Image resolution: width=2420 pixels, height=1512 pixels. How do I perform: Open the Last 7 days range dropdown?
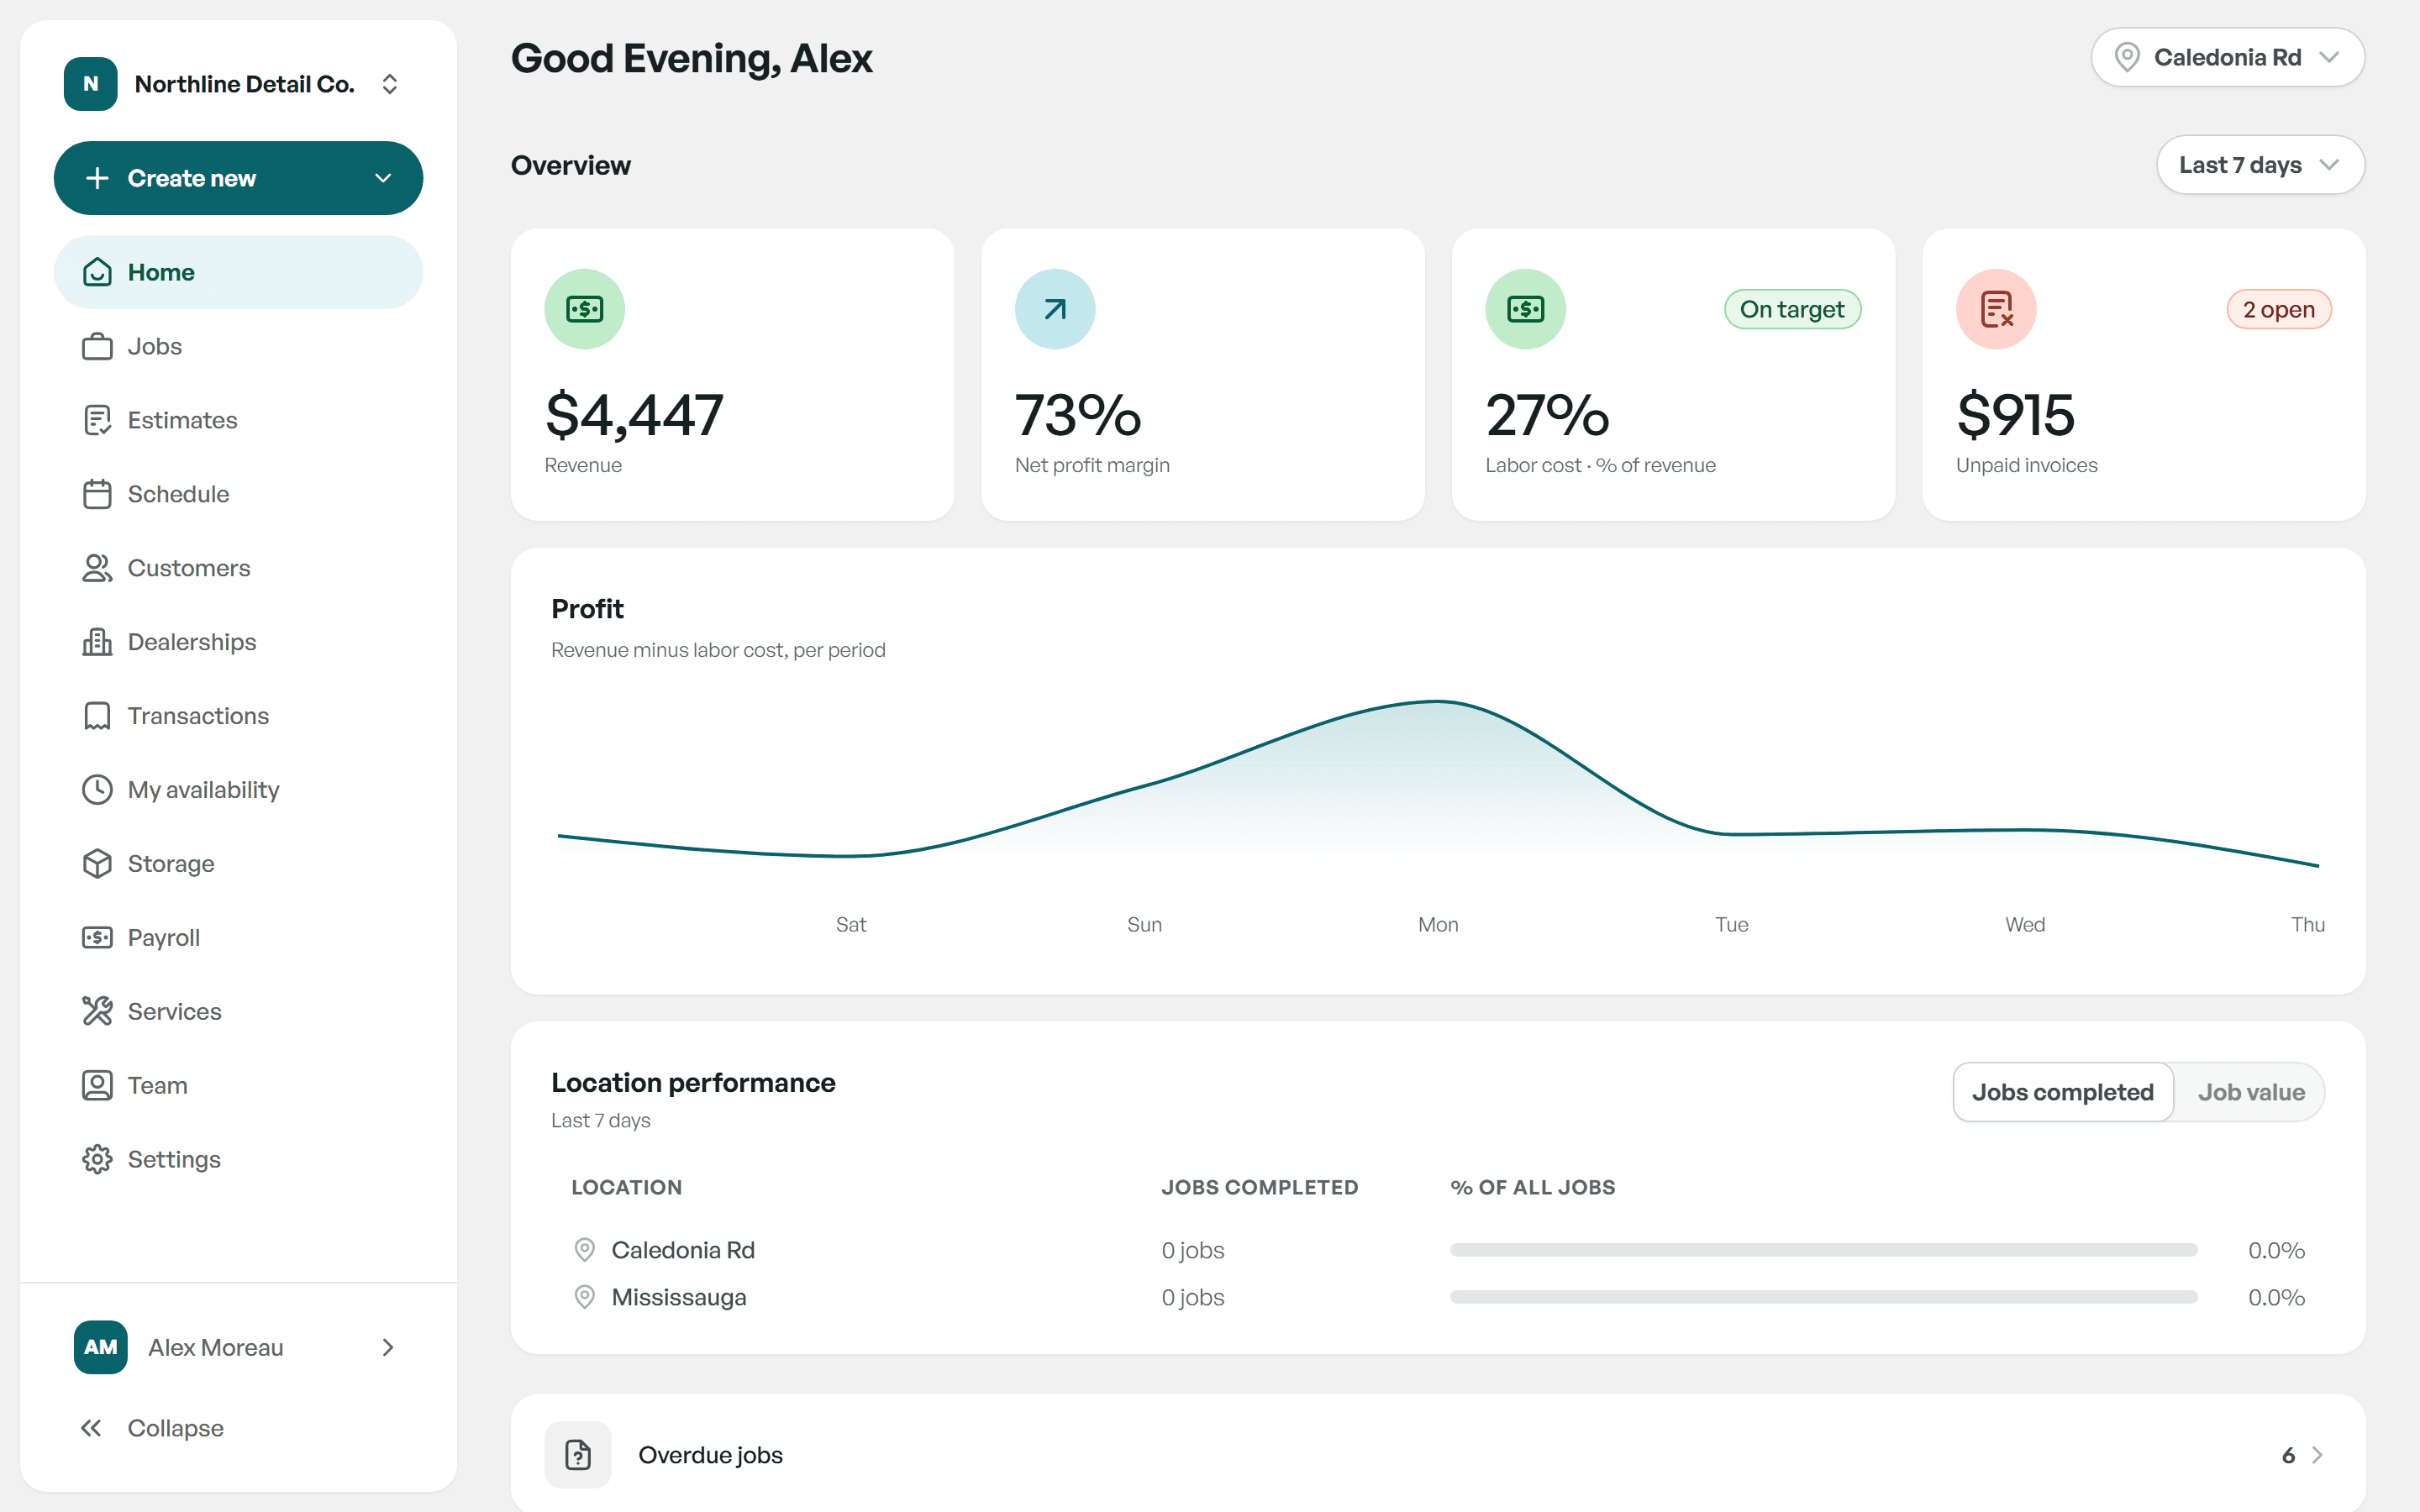(x=2260, y=165)
